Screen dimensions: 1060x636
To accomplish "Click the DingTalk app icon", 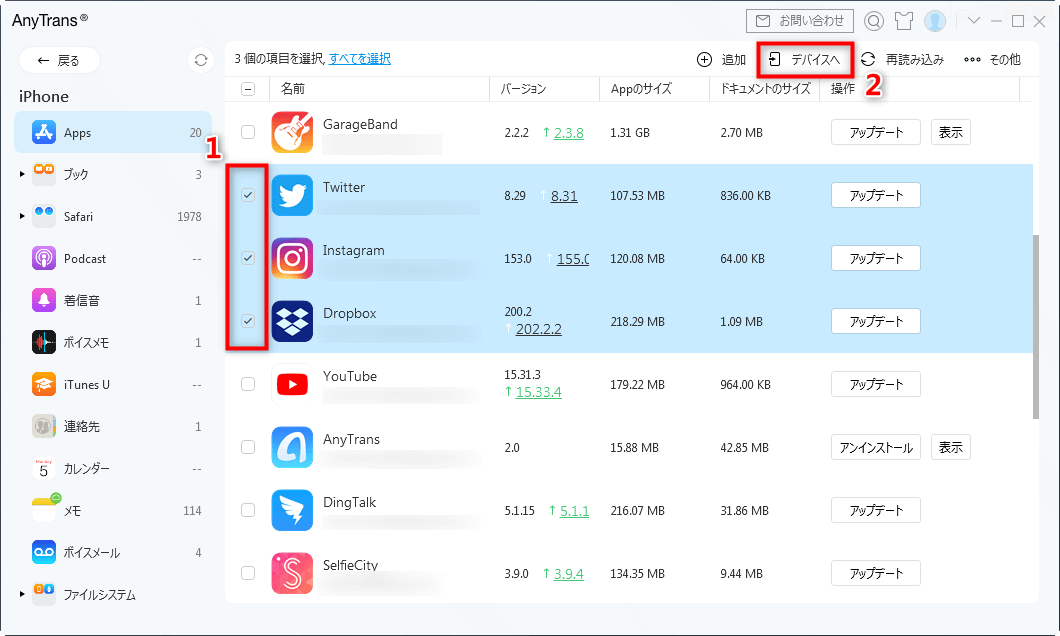I will click(x=292, y=510).
